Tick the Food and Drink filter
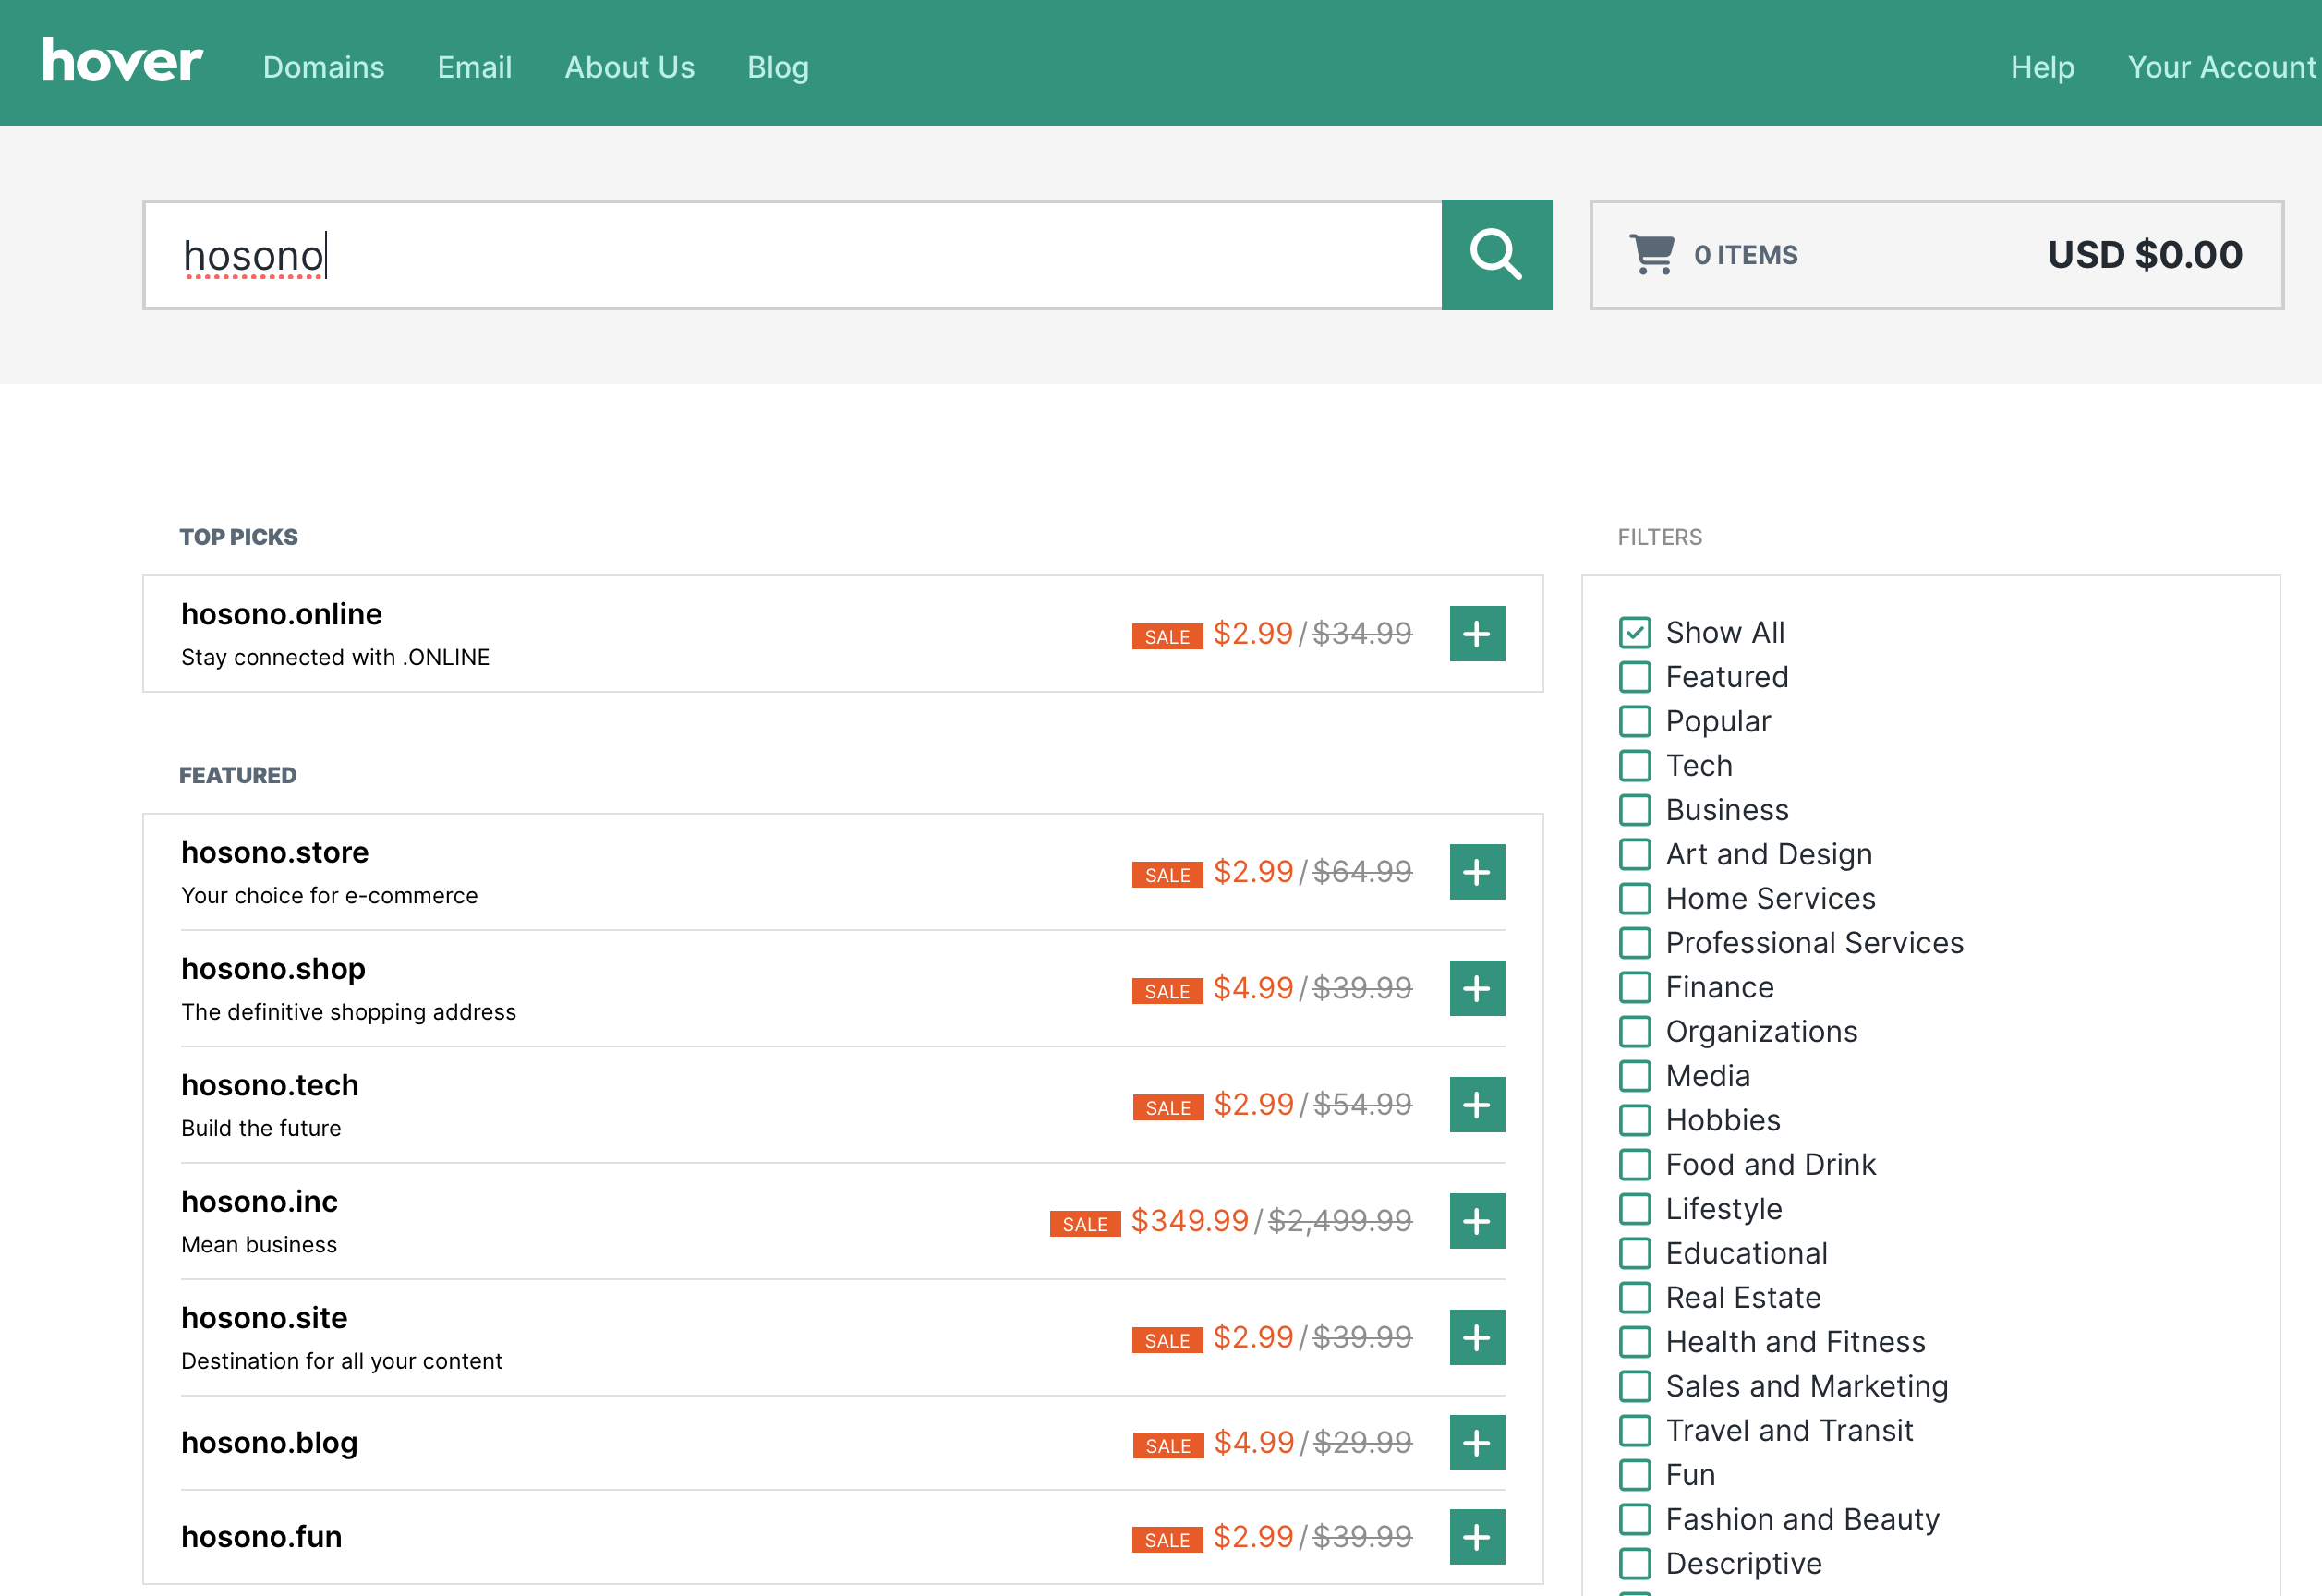The height and width of the screenshot is (1596, 2322). [x=1635, y=1164]
